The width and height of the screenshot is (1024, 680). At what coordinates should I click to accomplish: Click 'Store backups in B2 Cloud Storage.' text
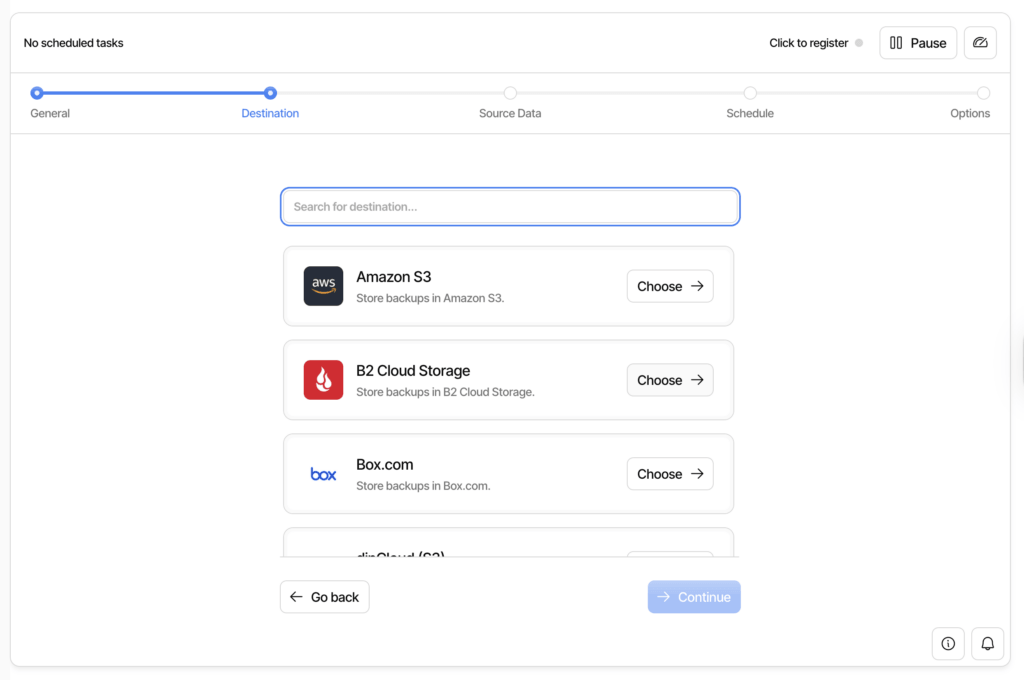(x=445, y=392)
